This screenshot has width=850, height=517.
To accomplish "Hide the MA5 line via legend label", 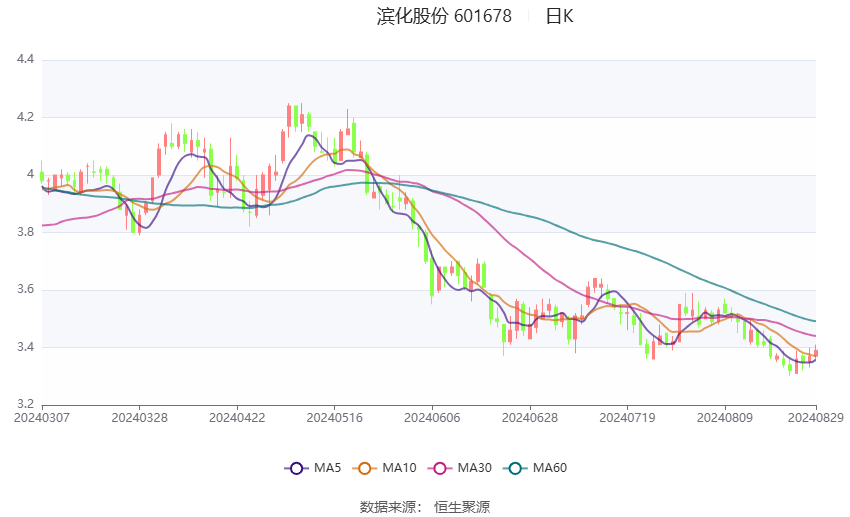I will (327, 468).
